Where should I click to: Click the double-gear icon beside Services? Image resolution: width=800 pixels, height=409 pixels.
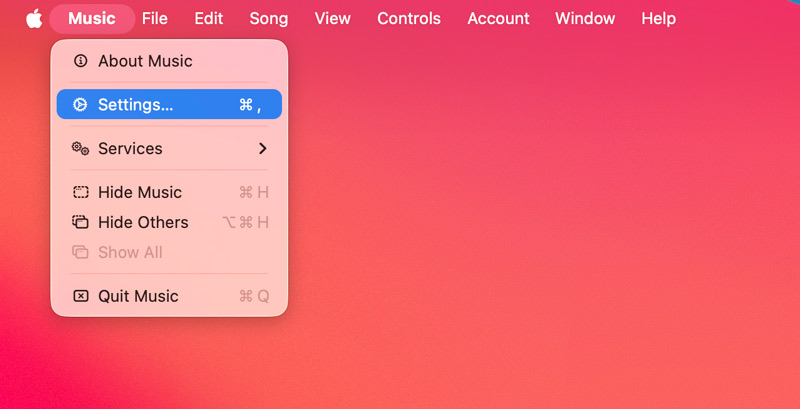coord(80,148)
